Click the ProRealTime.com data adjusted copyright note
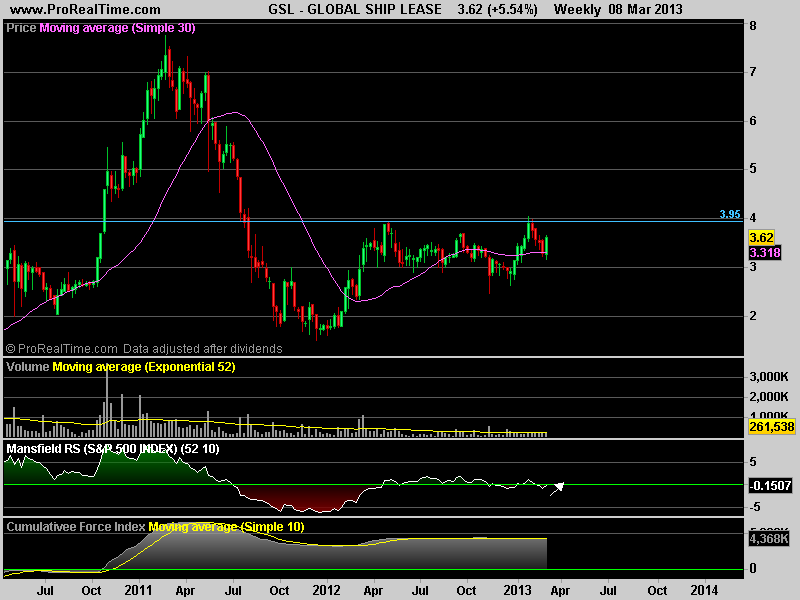Screen dimensions: 800x600 tap(143, 348)
